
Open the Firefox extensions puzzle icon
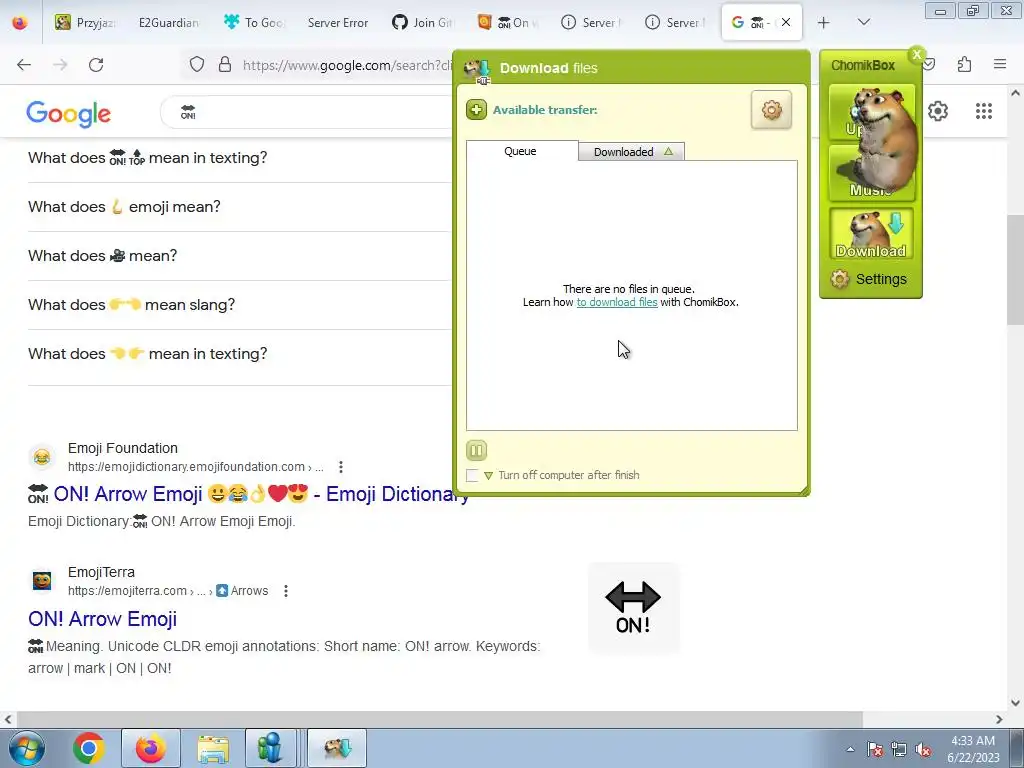(x=965, y=65)
